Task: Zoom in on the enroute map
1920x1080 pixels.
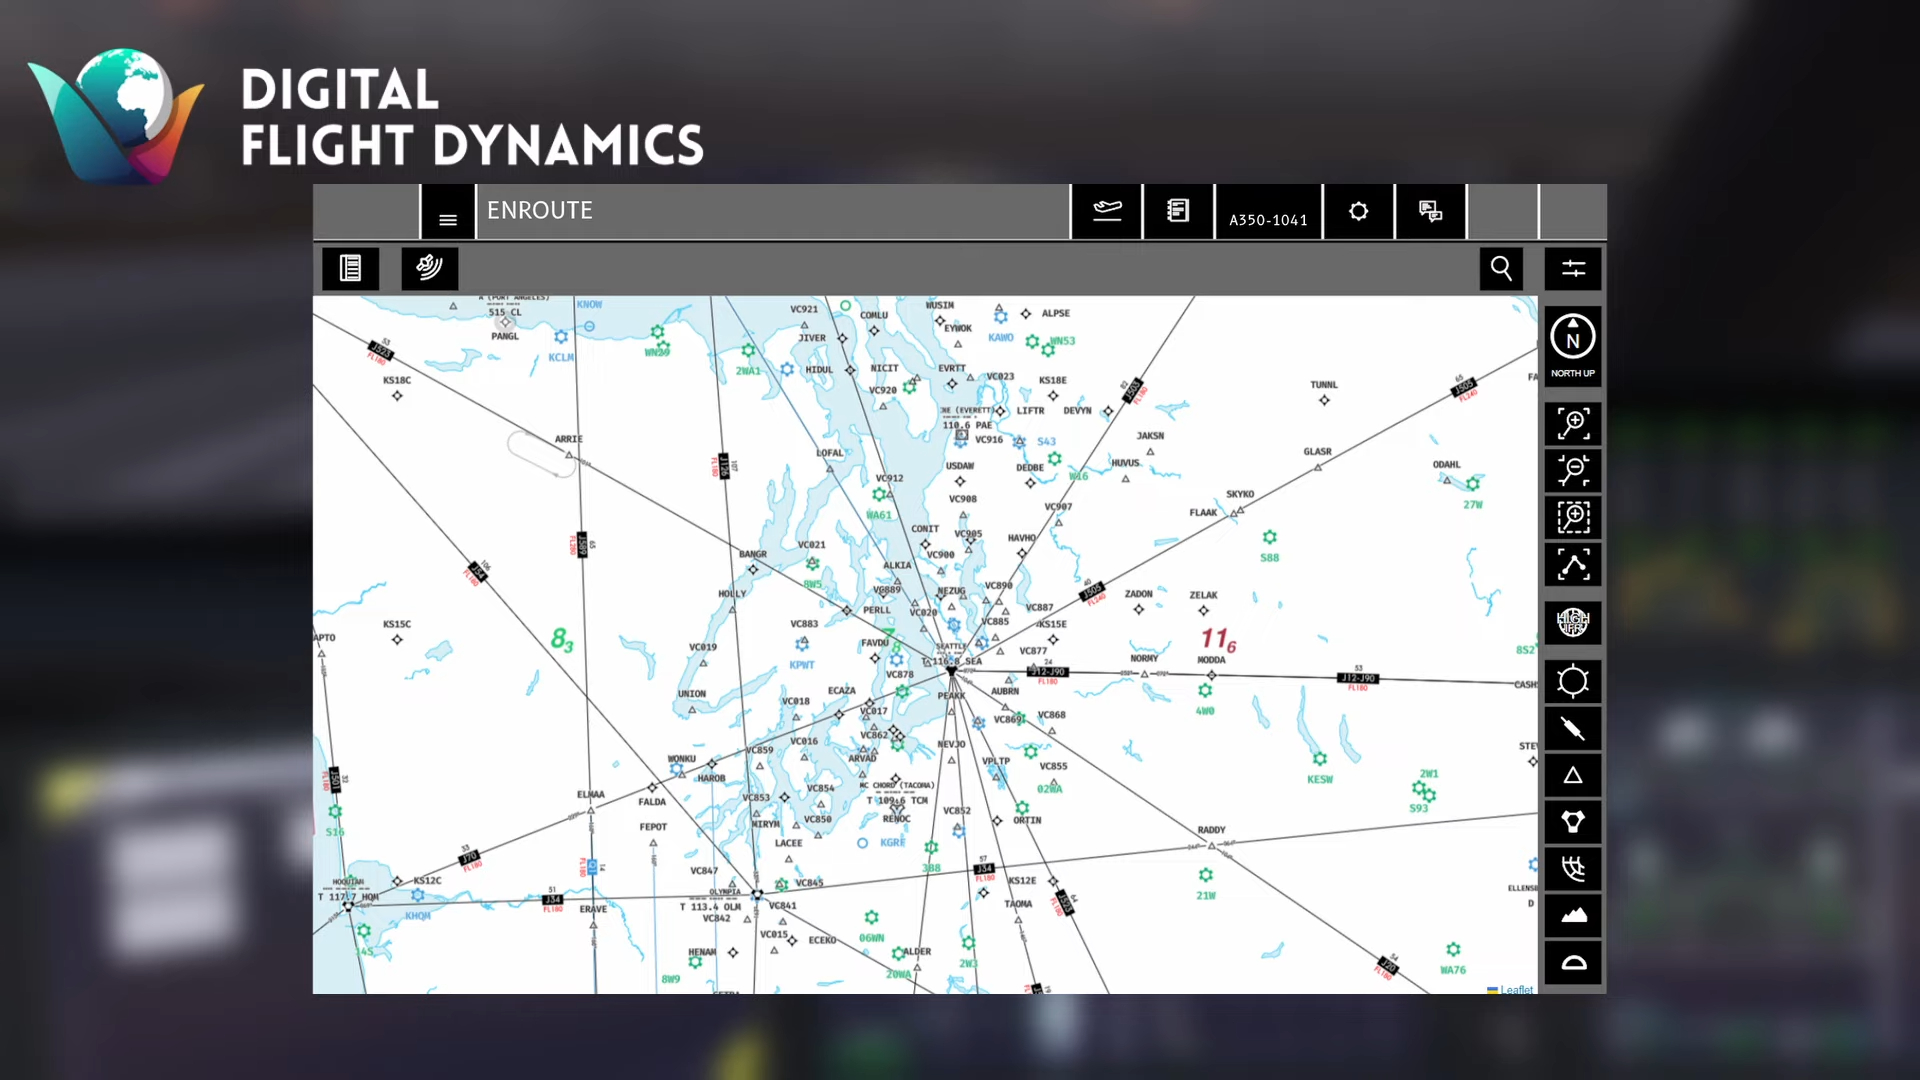Action: 1573,424
